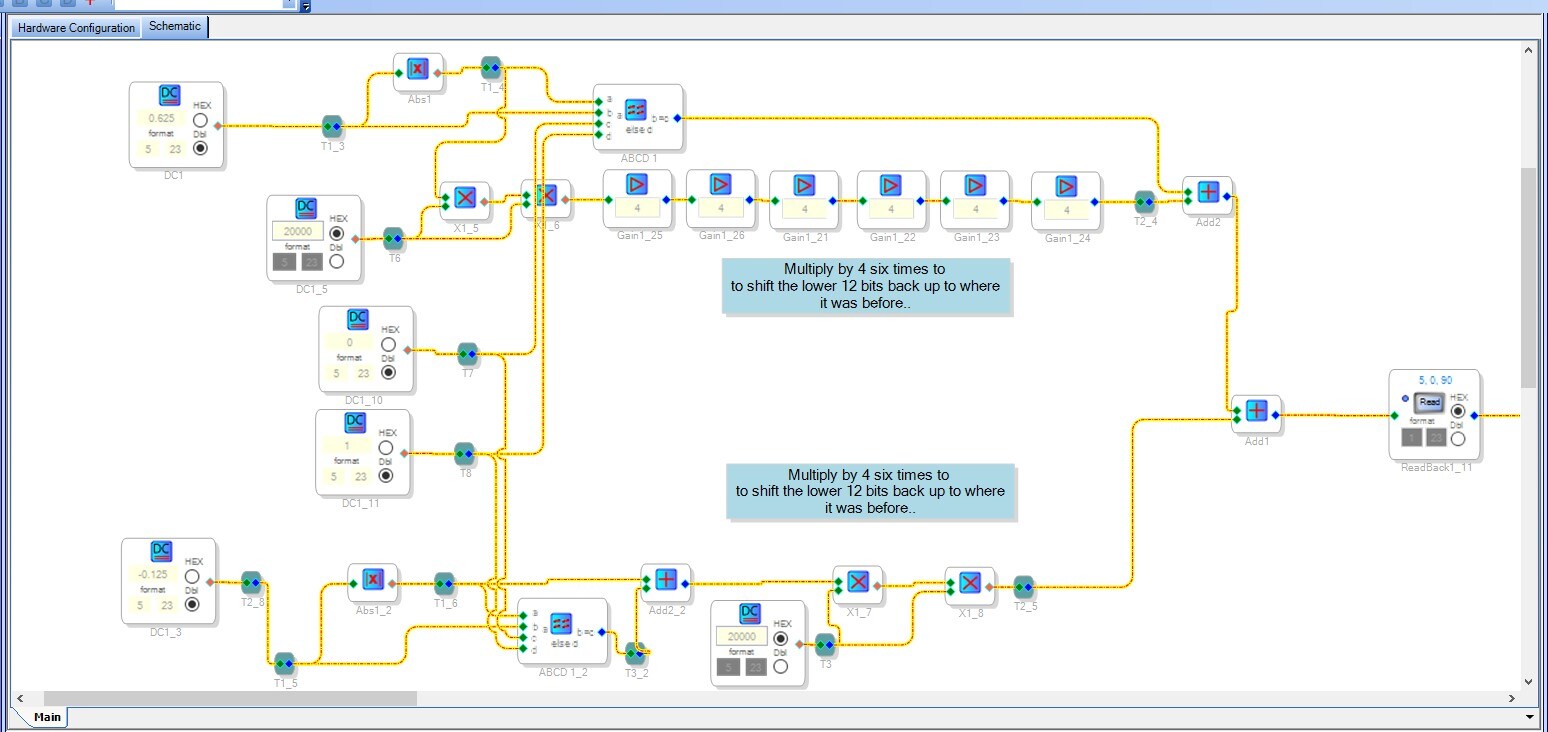Open the dropdown arrow at top toolbar

[290, 4]
